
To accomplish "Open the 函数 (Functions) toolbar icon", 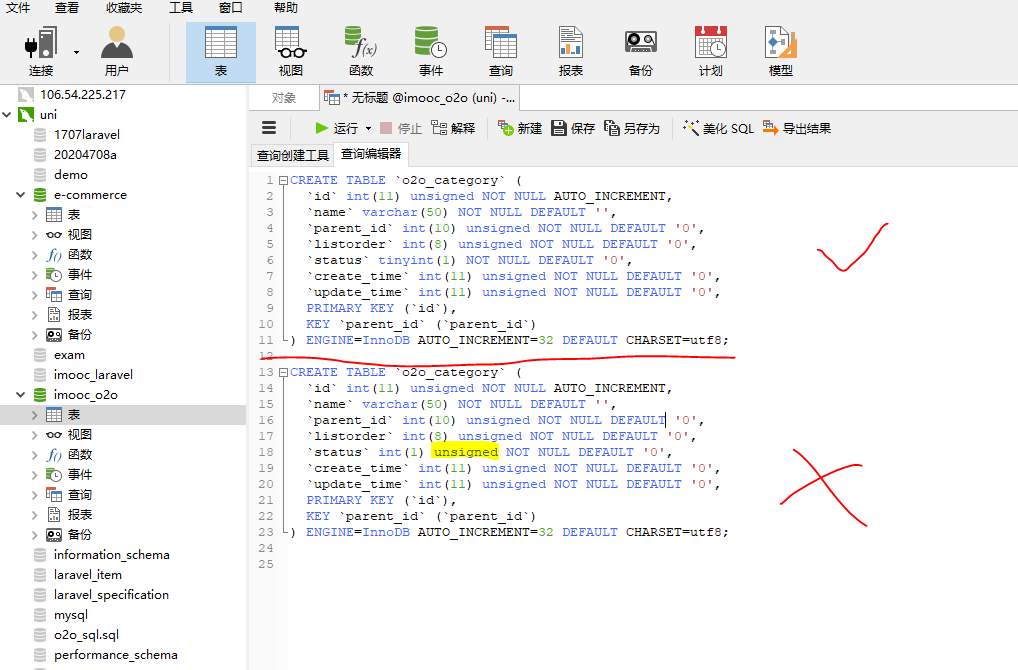I will (x=359, y=50).
